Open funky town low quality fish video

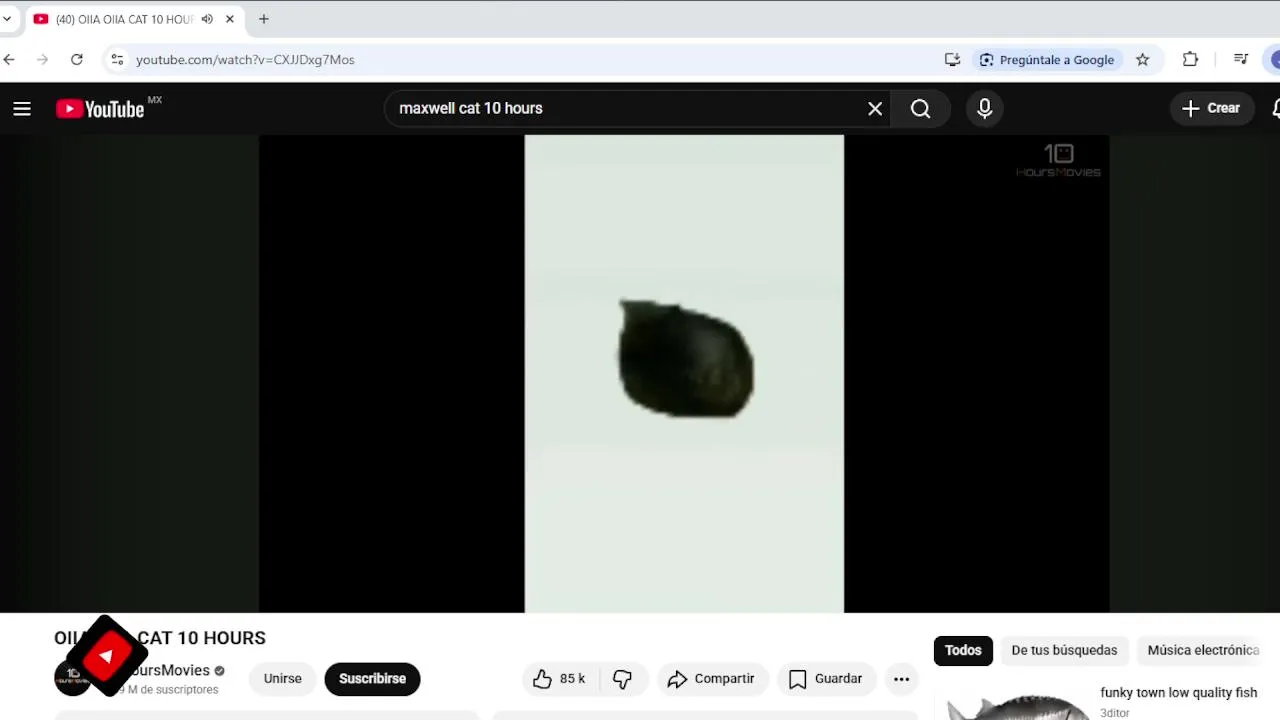[1178, 692]
